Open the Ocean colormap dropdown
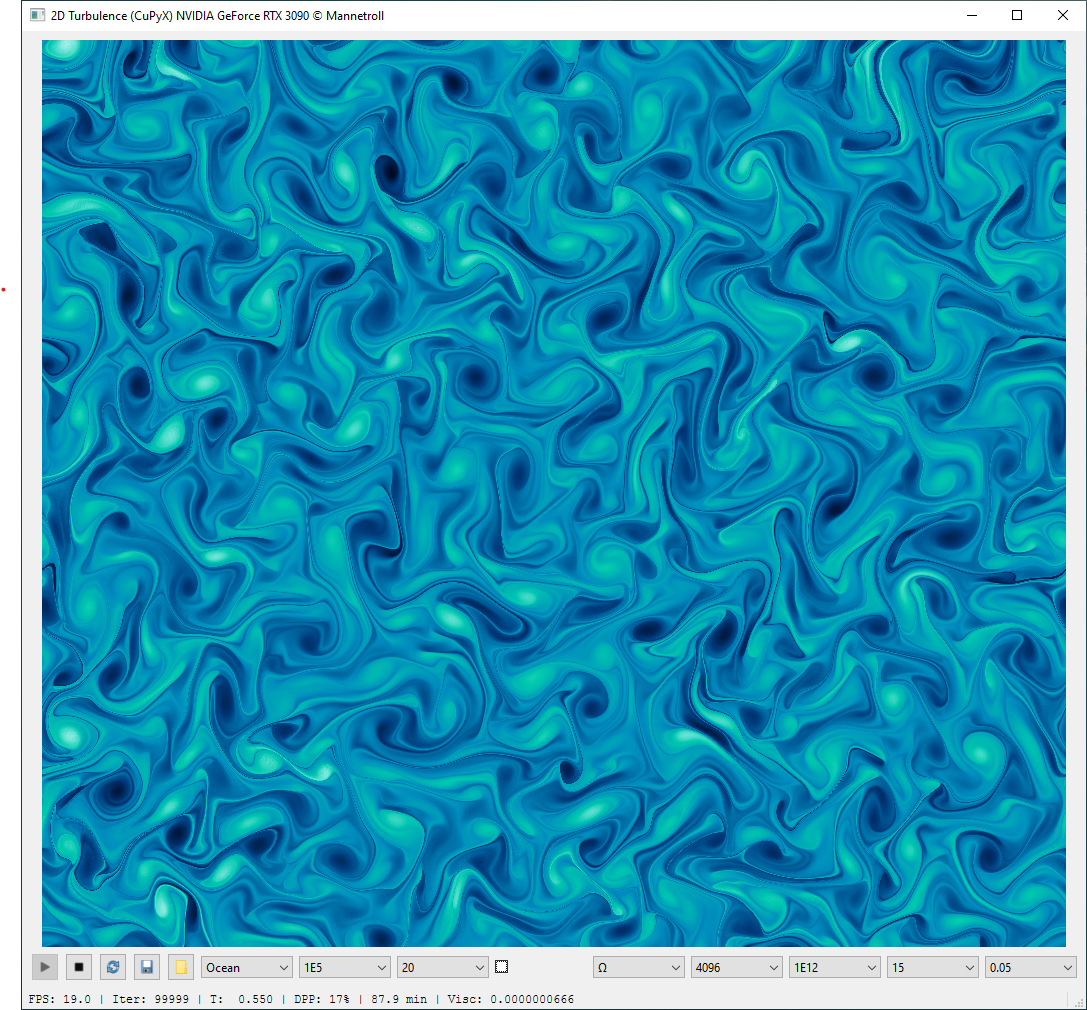 pos(246,967)
